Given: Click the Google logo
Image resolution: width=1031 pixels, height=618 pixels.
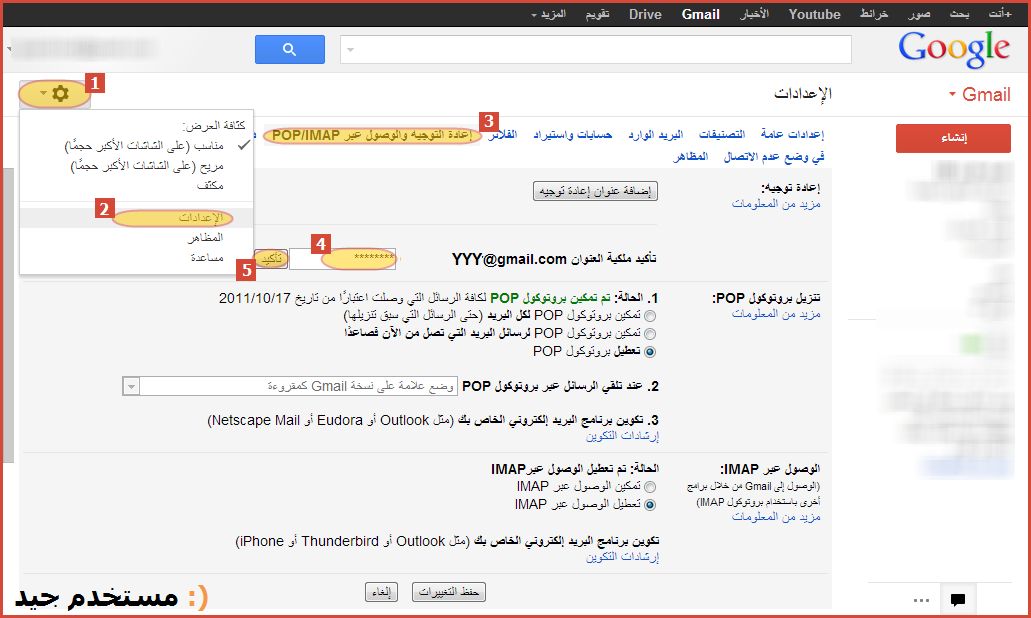Looking at the screenshot, I should click(x=953, y=49).
